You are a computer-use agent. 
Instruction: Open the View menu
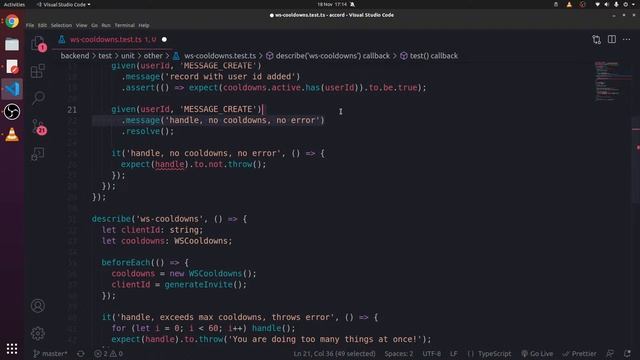click(x=81, y=25)
